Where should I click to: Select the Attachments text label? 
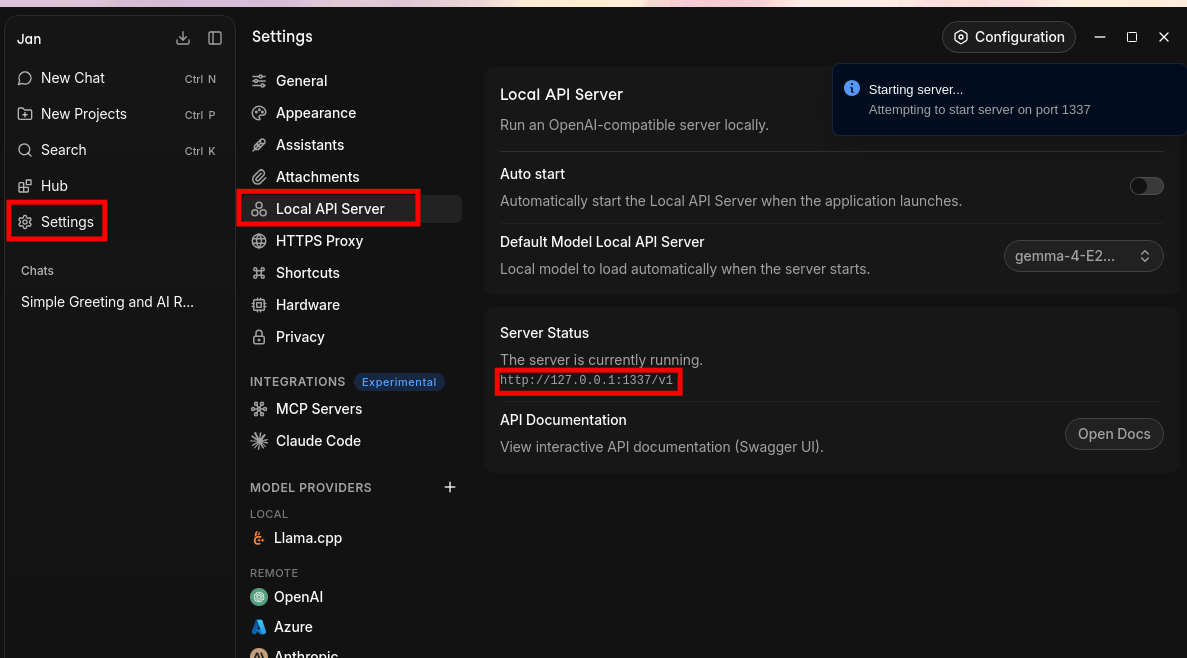point(317,177)
